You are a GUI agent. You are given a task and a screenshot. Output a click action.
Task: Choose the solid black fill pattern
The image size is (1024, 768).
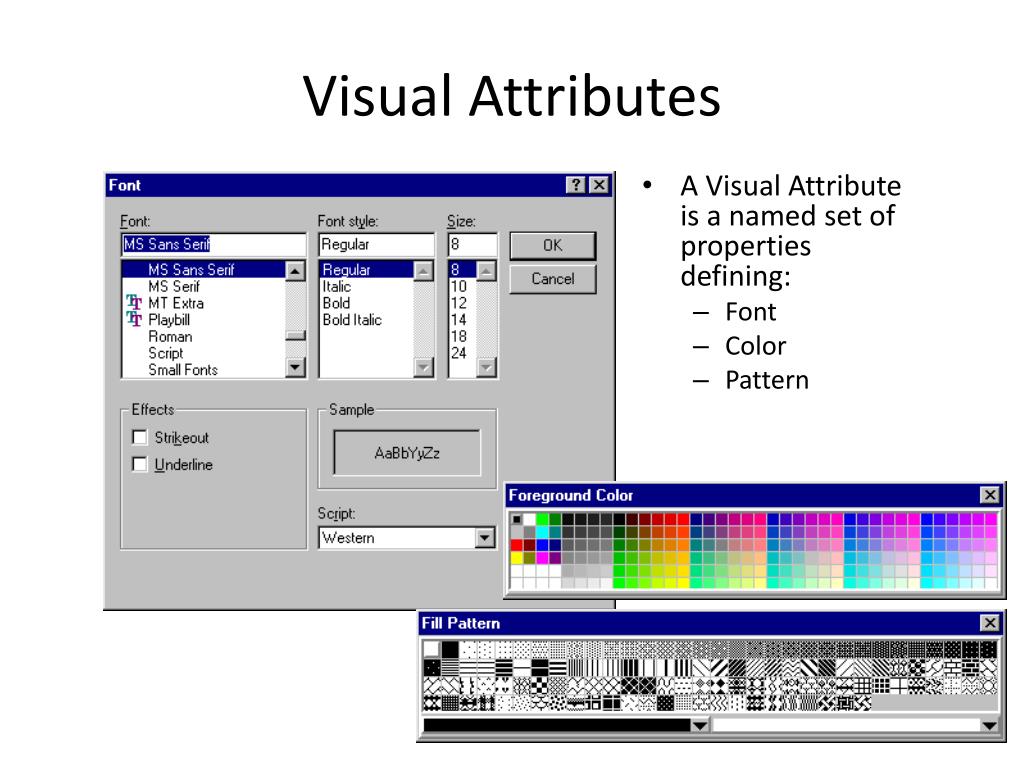[x=450, y=650]
